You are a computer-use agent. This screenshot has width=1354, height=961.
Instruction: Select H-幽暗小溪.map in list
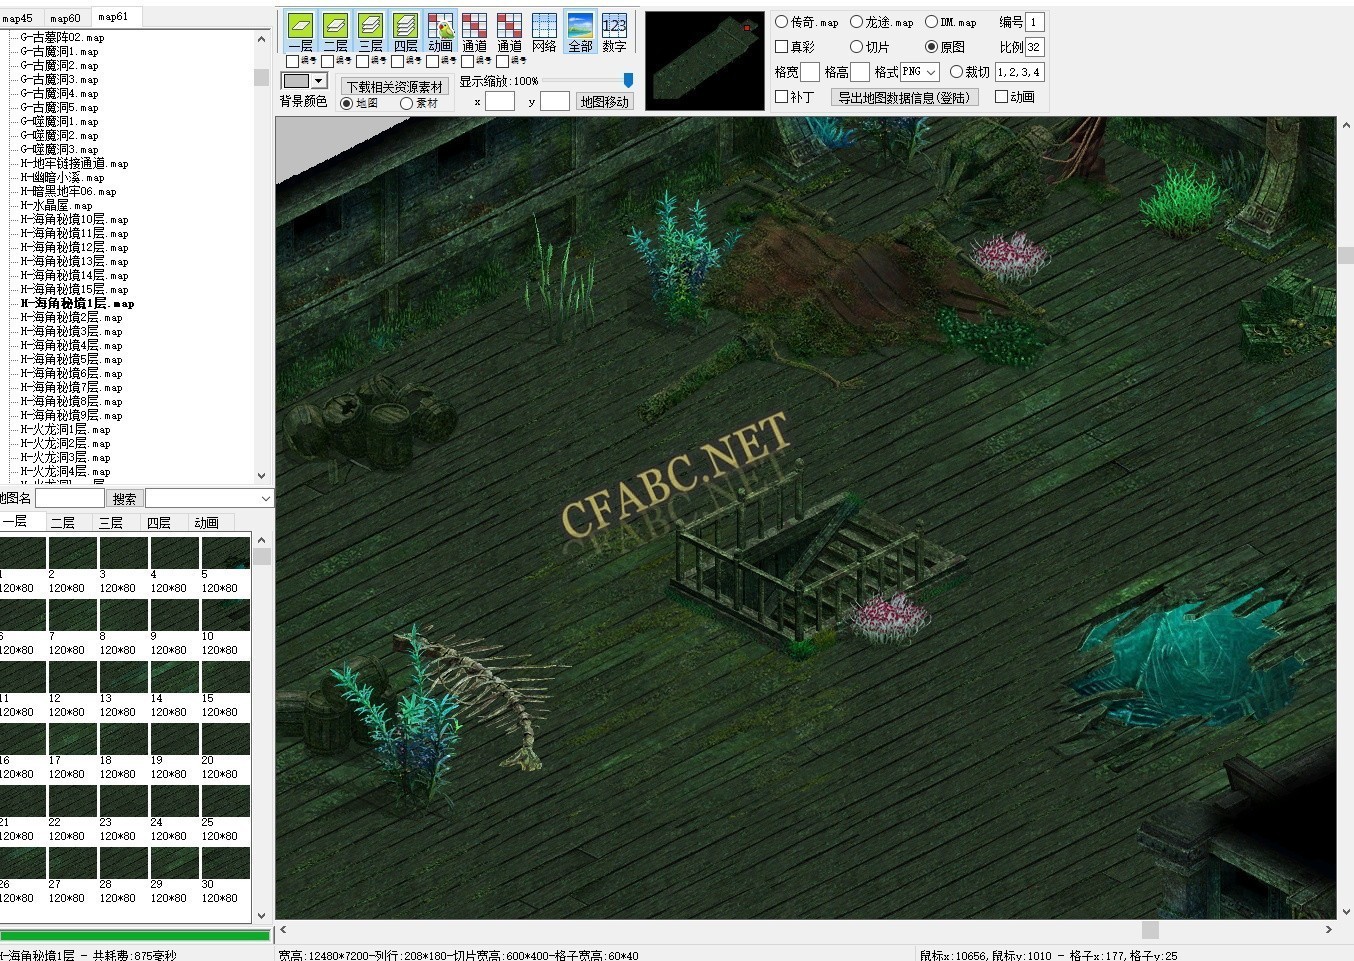pyautogui.click(x=62, y=177)
